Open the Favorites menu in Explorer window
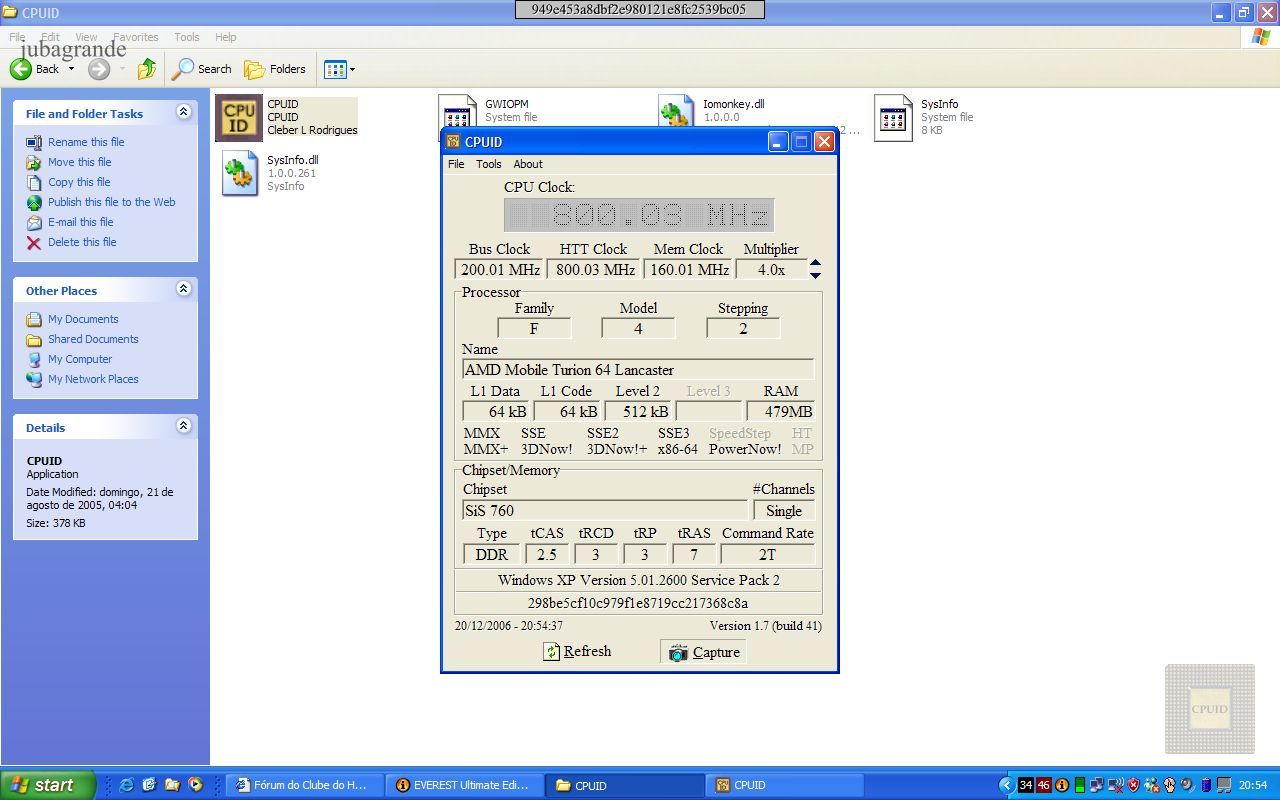Viewport: 1280px width, 800px height. coord(135,37)
